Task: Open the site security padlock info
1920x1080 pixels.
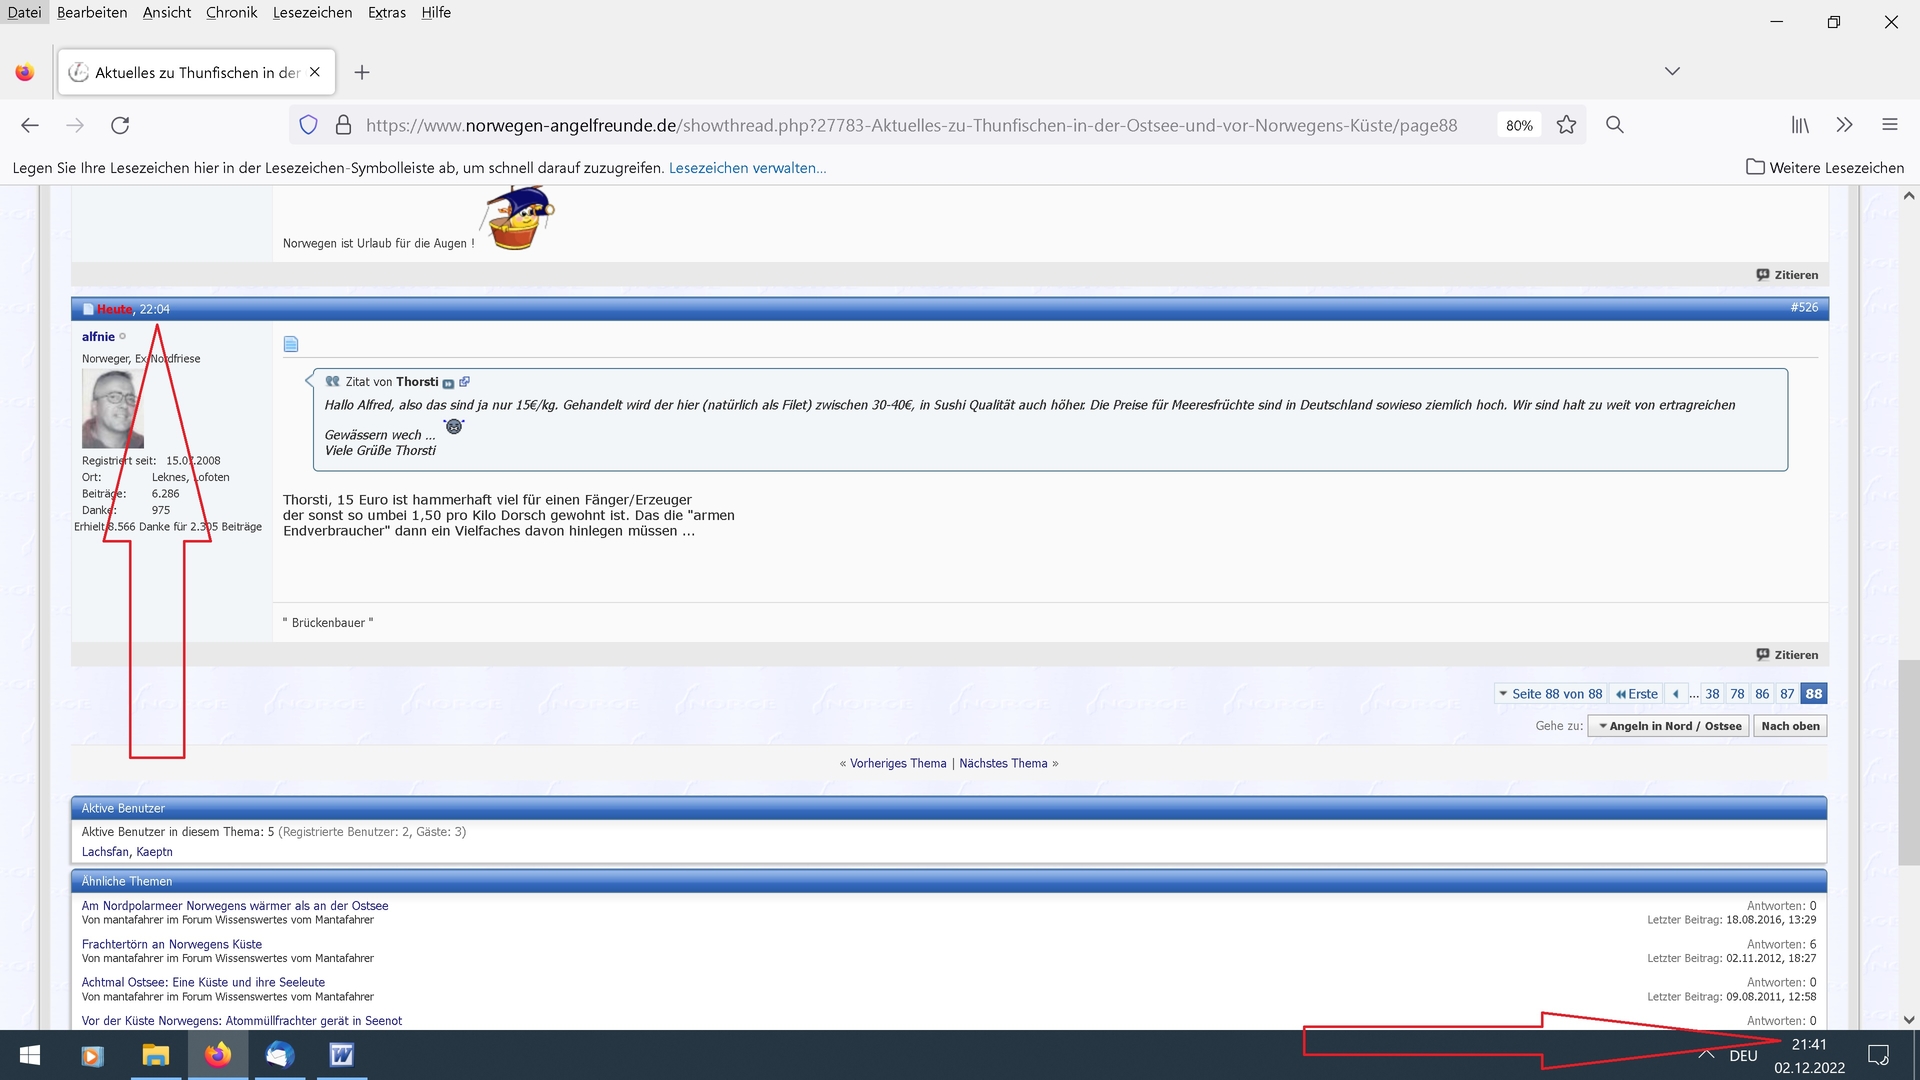Action: (x=343, y=125)
